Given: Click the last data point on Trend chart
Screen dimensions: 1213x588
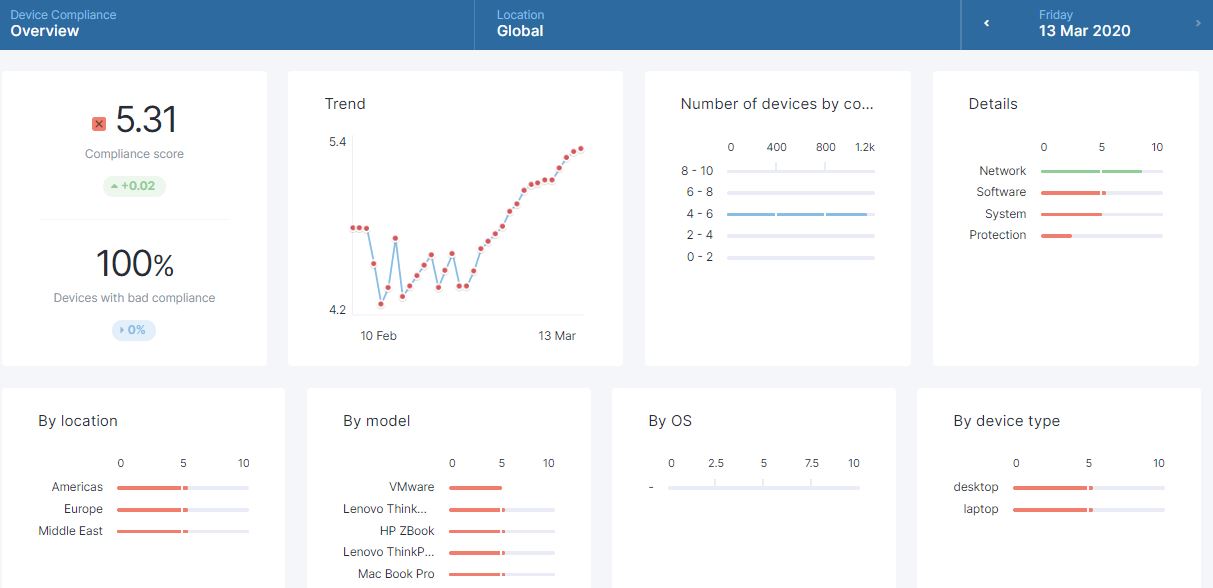Looking at the screenshot, I should coord(581,149).
